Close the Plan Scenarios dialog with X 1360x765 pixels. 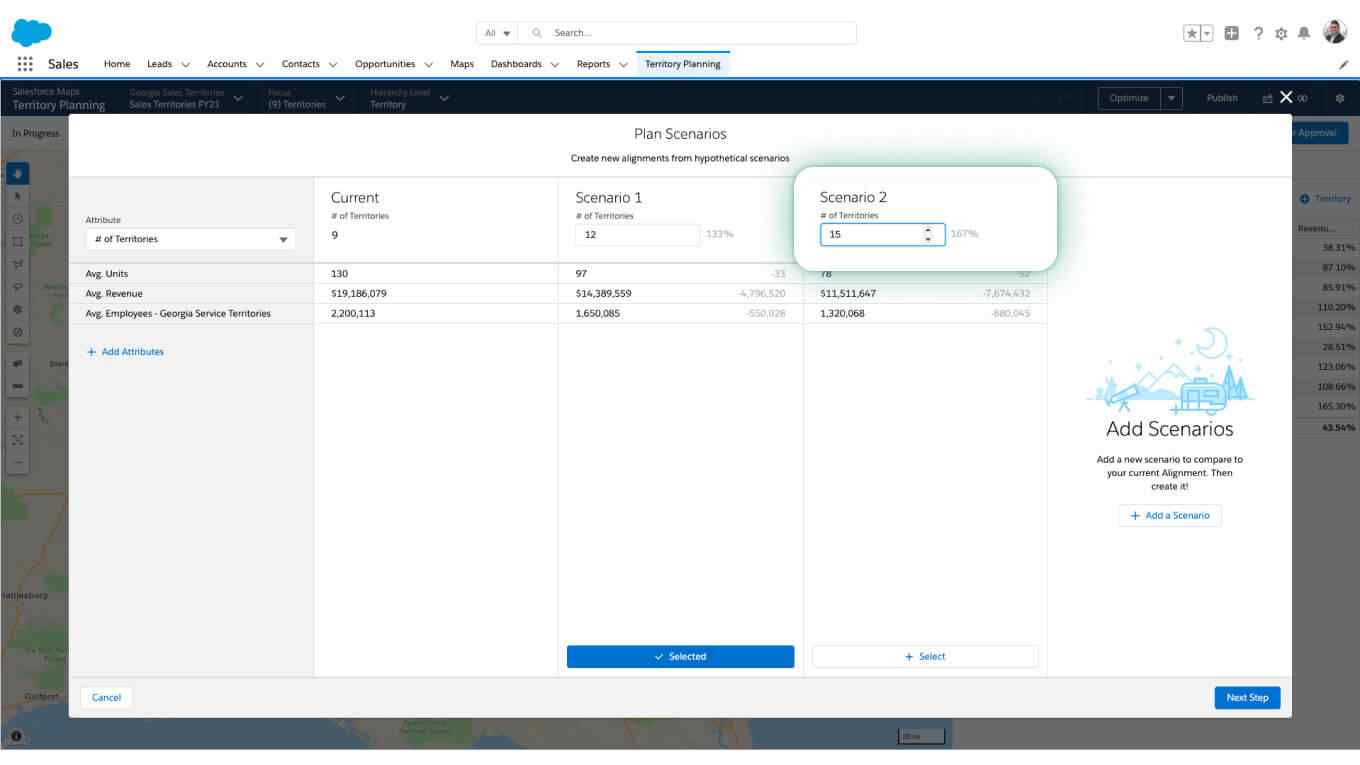point(1286,97)
